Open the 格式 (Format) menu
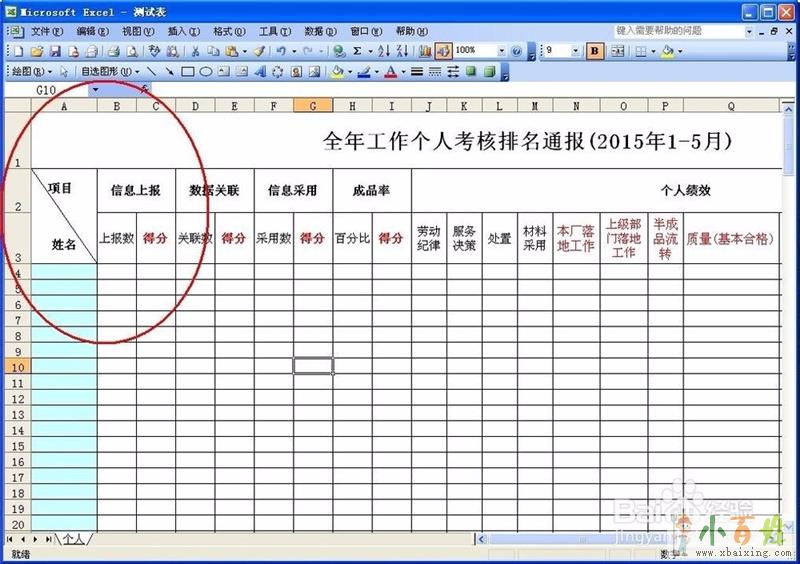This screenshot has height=564, width=800. click(x=229, y=31)
